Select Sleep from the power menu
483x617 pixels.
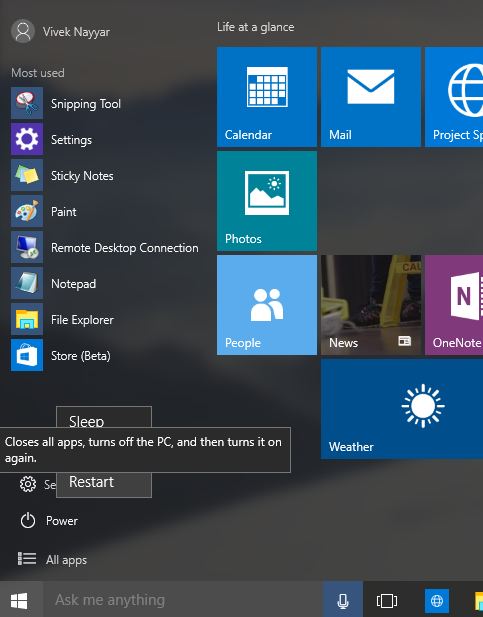104,417
